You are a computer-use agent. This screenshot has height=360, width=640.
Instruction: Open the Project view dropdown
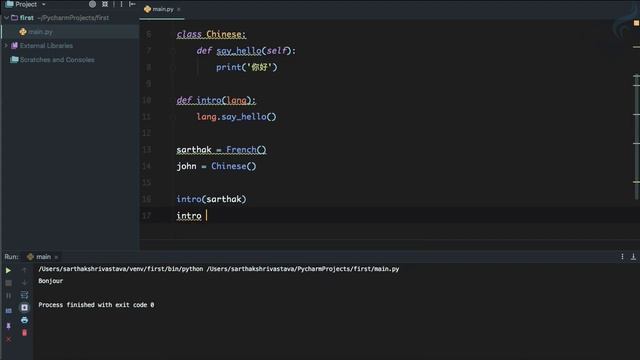(x=26, y=4)
